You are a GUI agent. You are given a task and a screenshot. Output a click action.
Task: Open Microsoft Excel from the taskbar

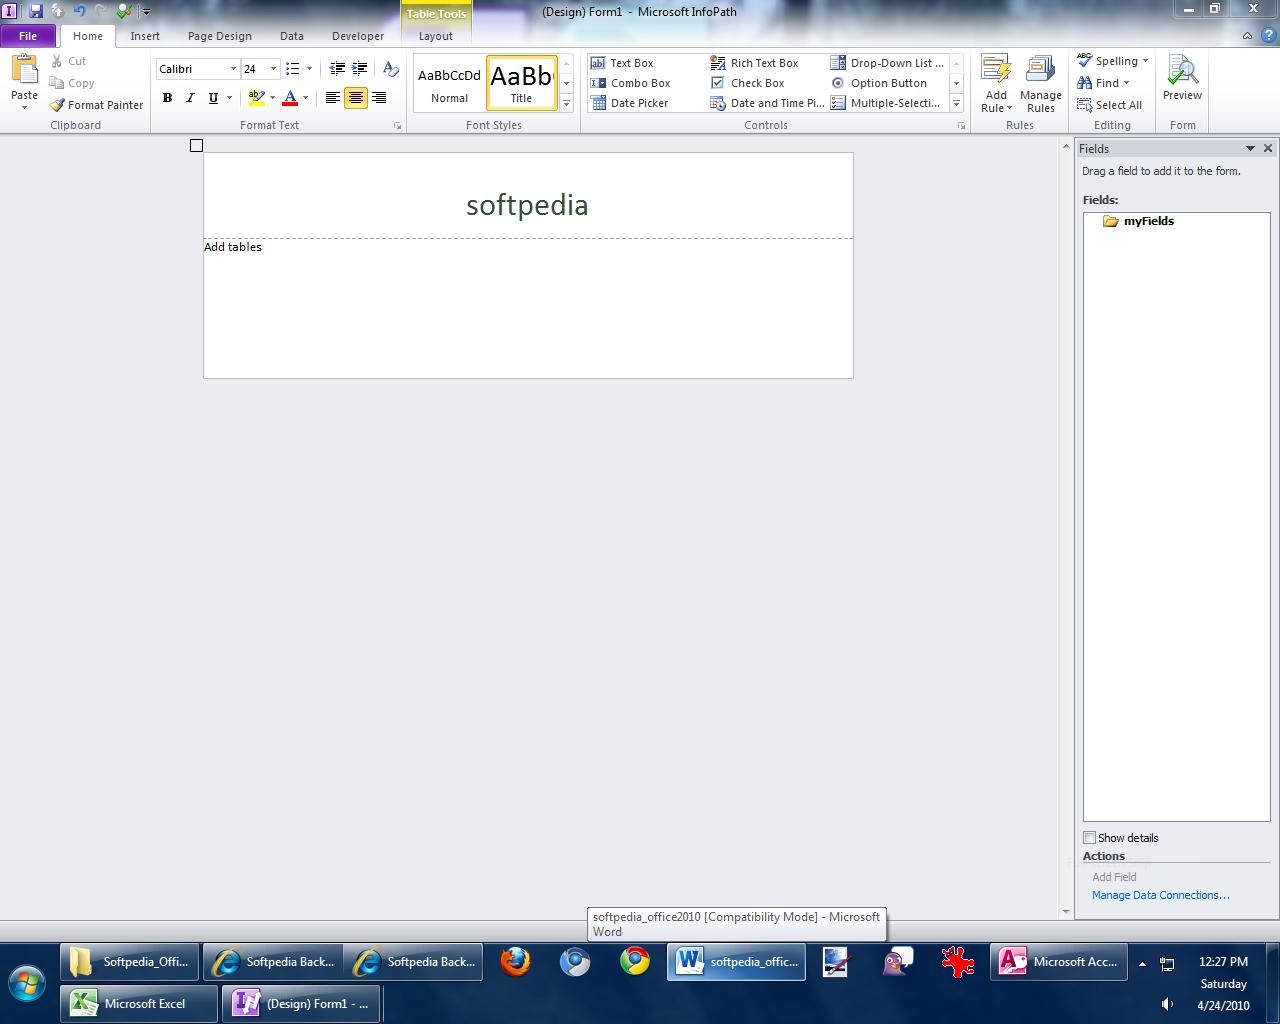138,1003
